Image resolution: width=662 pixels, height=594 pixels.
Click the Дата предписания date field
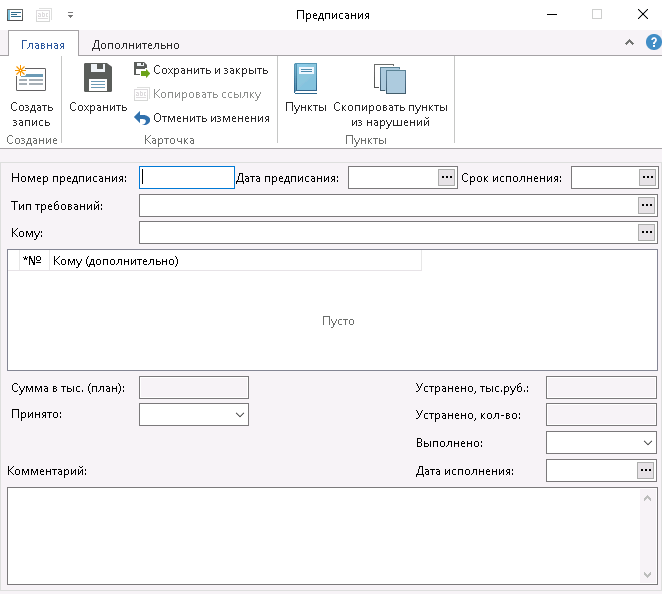(x=393, y=177)
